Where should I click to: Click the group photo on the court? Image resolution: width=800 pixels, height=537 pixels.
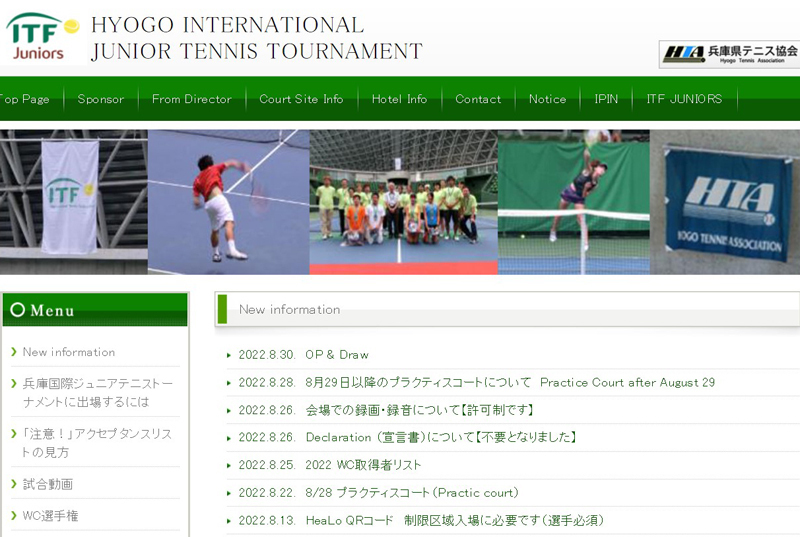404,202
